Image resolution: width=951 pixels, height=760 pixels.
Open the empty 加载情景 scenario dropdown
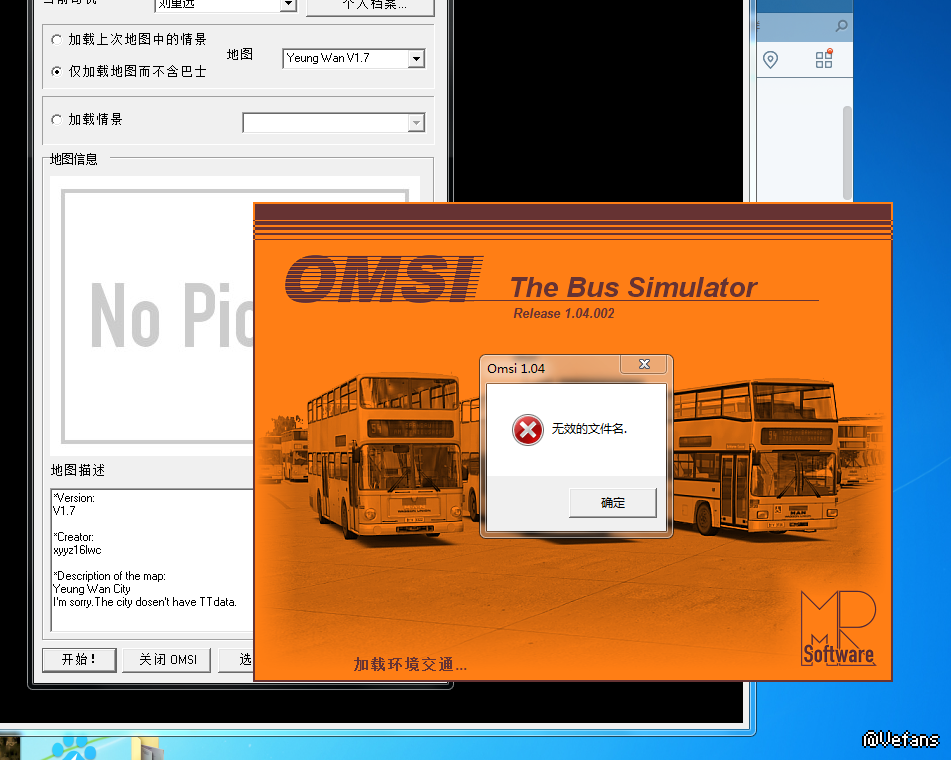coord(416,123)
